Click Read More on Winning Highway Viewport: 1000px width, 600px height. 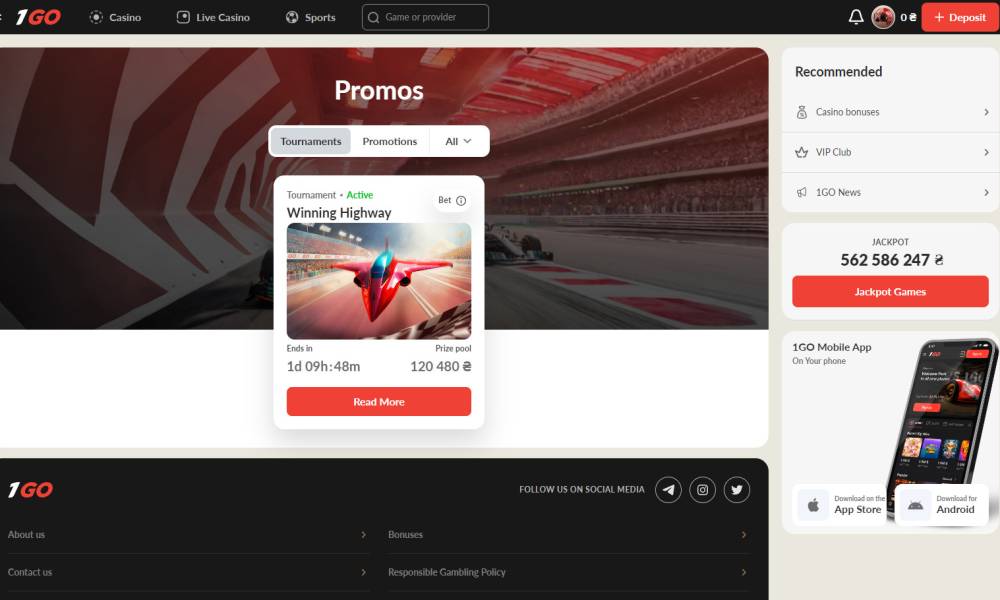(x=379, y=402)
